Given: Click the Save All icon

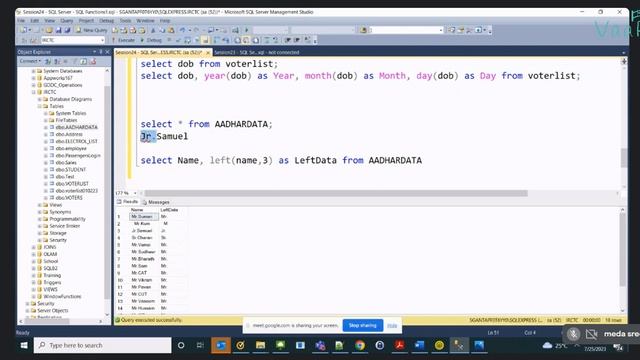Looking at the screenshot, I should point(67,30).
